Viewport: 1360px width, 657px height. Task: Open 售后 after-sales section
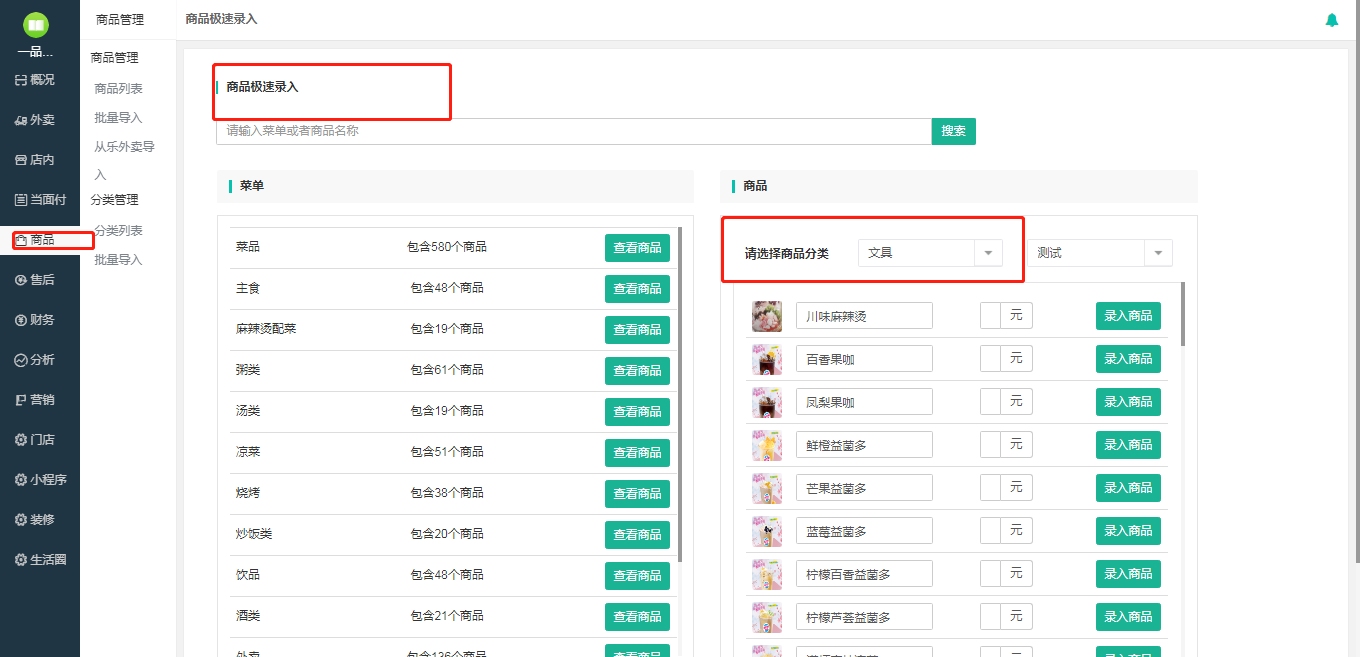coord(35,280)
